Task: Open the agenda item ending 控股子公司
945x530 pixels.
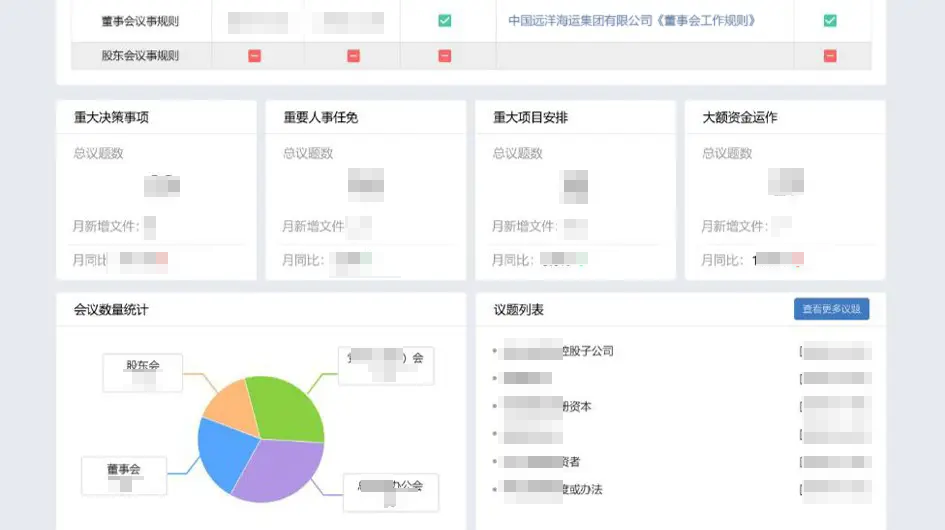Action: tap(559, 351)
